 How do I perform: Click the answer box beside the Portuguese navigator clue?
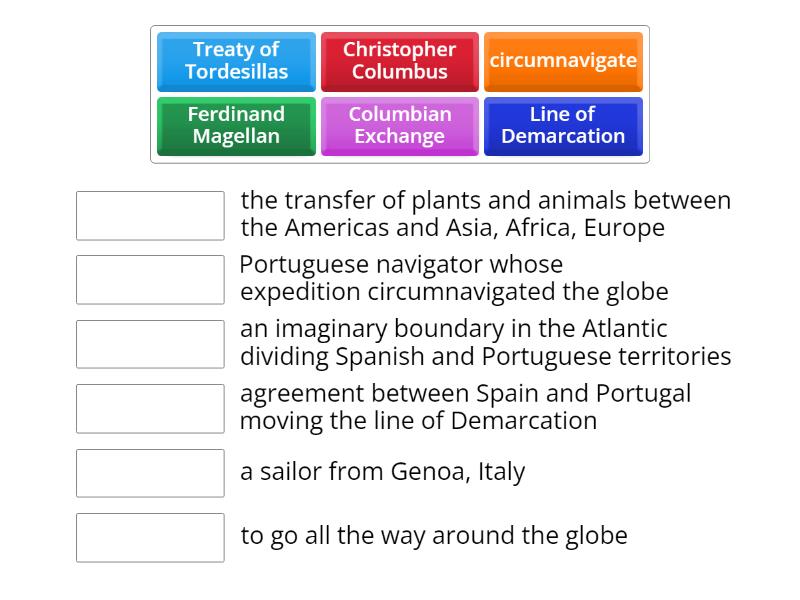pos(149,280)
